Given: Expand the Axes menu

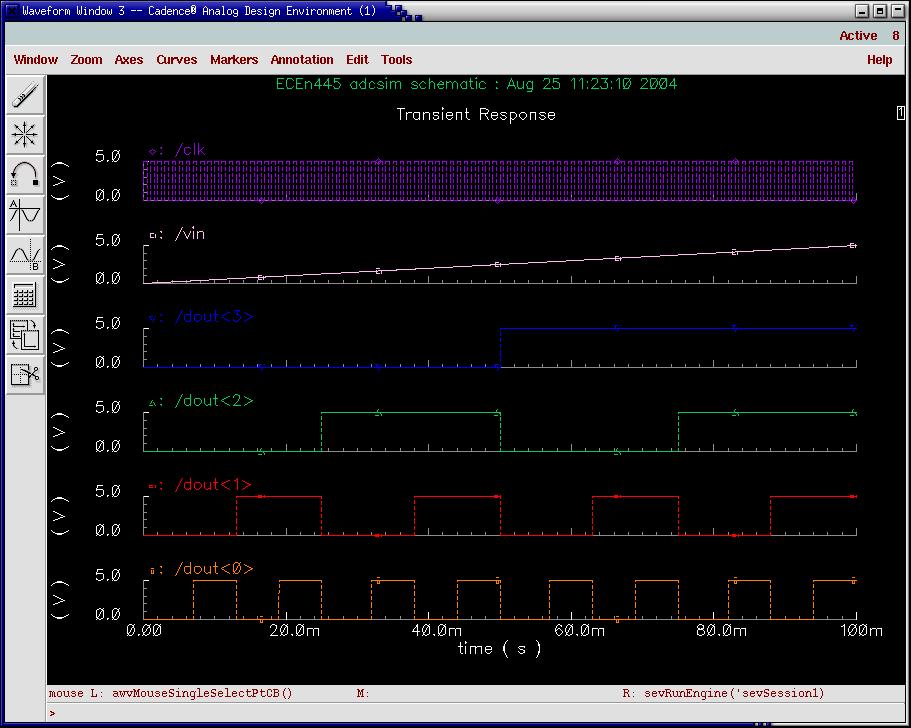Looking at the screenshot, I should pos(129,60).
